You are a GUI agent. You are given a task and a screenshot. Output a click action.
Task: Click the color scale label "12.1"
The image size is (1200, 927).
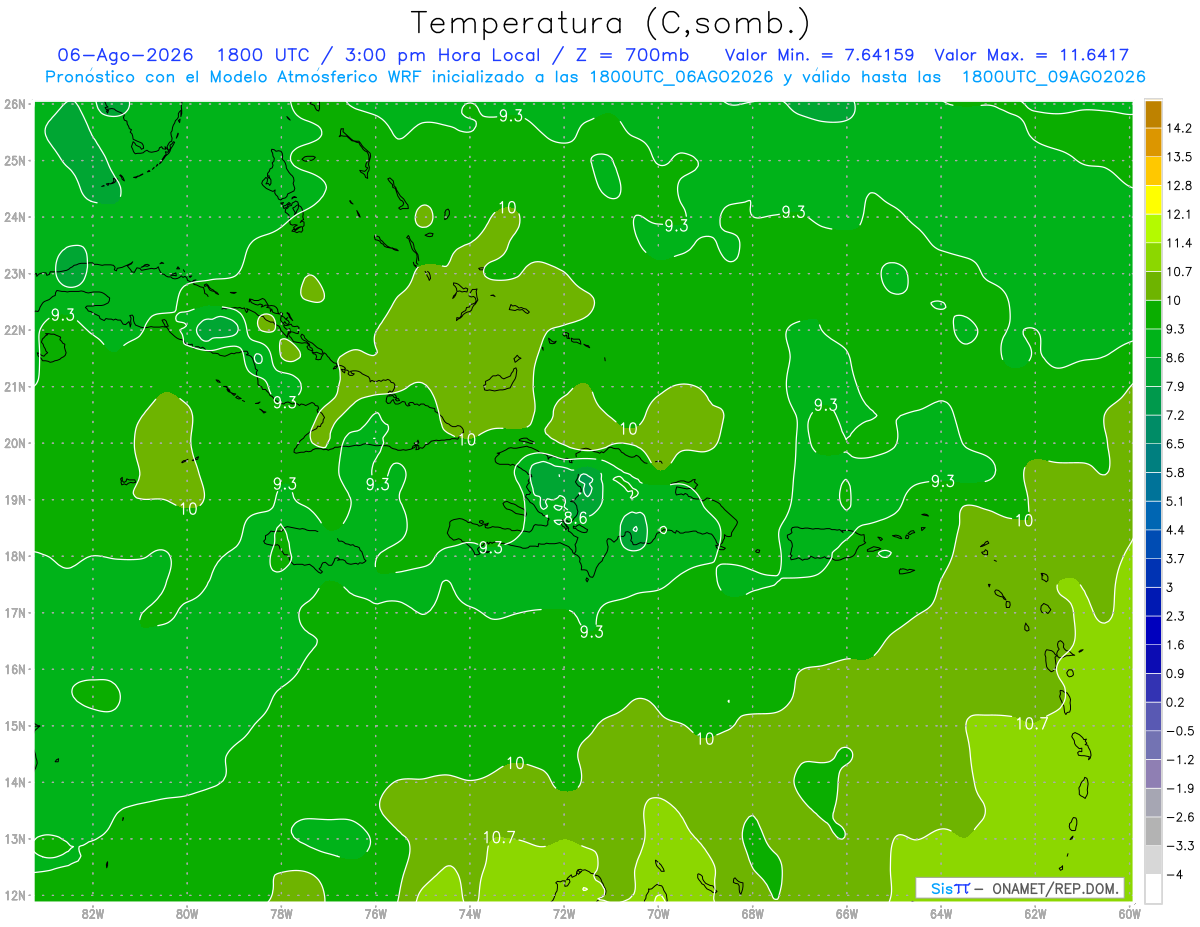click(x=1179, y=214)
